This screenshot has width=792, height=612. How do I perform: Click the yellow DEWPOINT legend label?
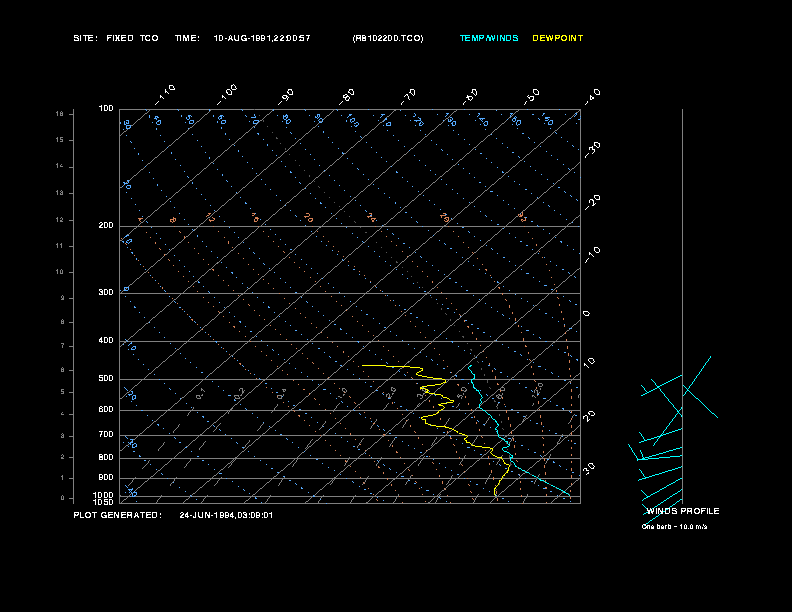coord(558,38)
